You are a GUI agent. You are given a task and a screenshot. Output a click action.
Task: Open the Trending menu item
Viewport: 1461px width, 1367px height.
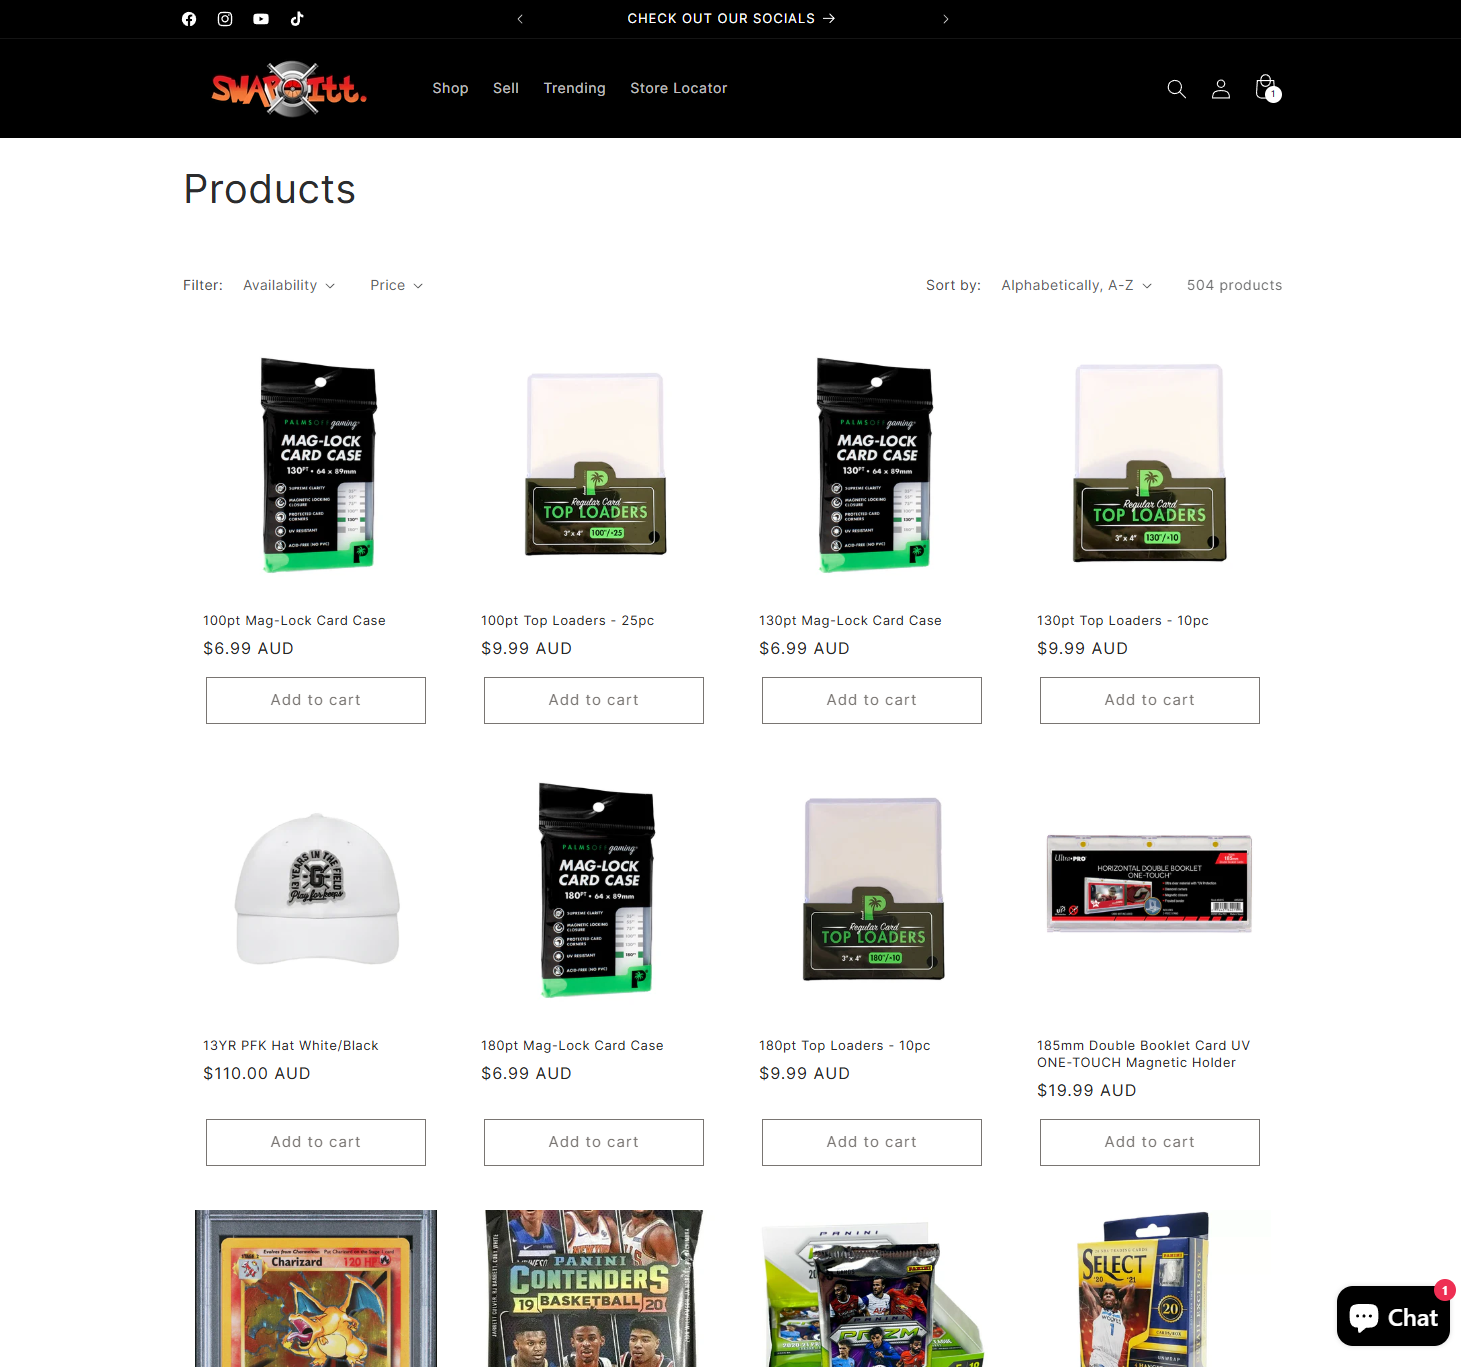click(574, 88)
